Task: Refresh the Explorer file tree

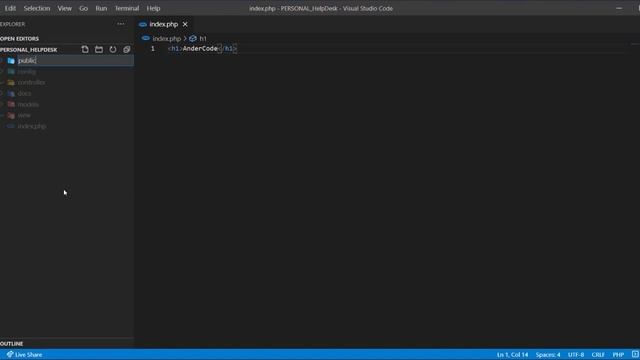Action: (113, 49)
